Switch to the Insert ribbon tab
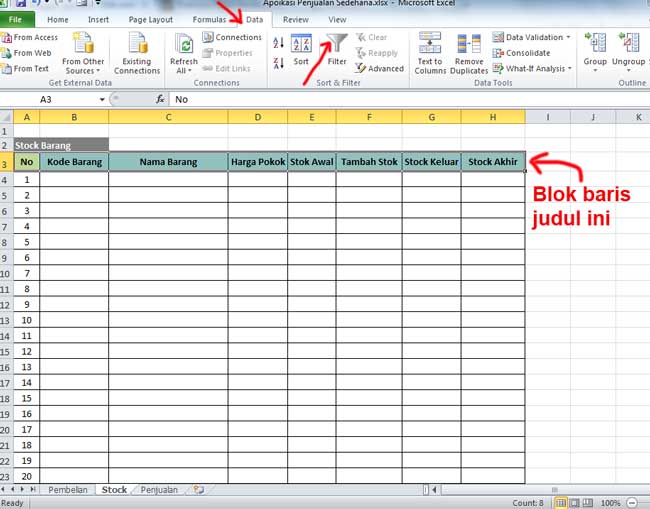 (98, 19)
